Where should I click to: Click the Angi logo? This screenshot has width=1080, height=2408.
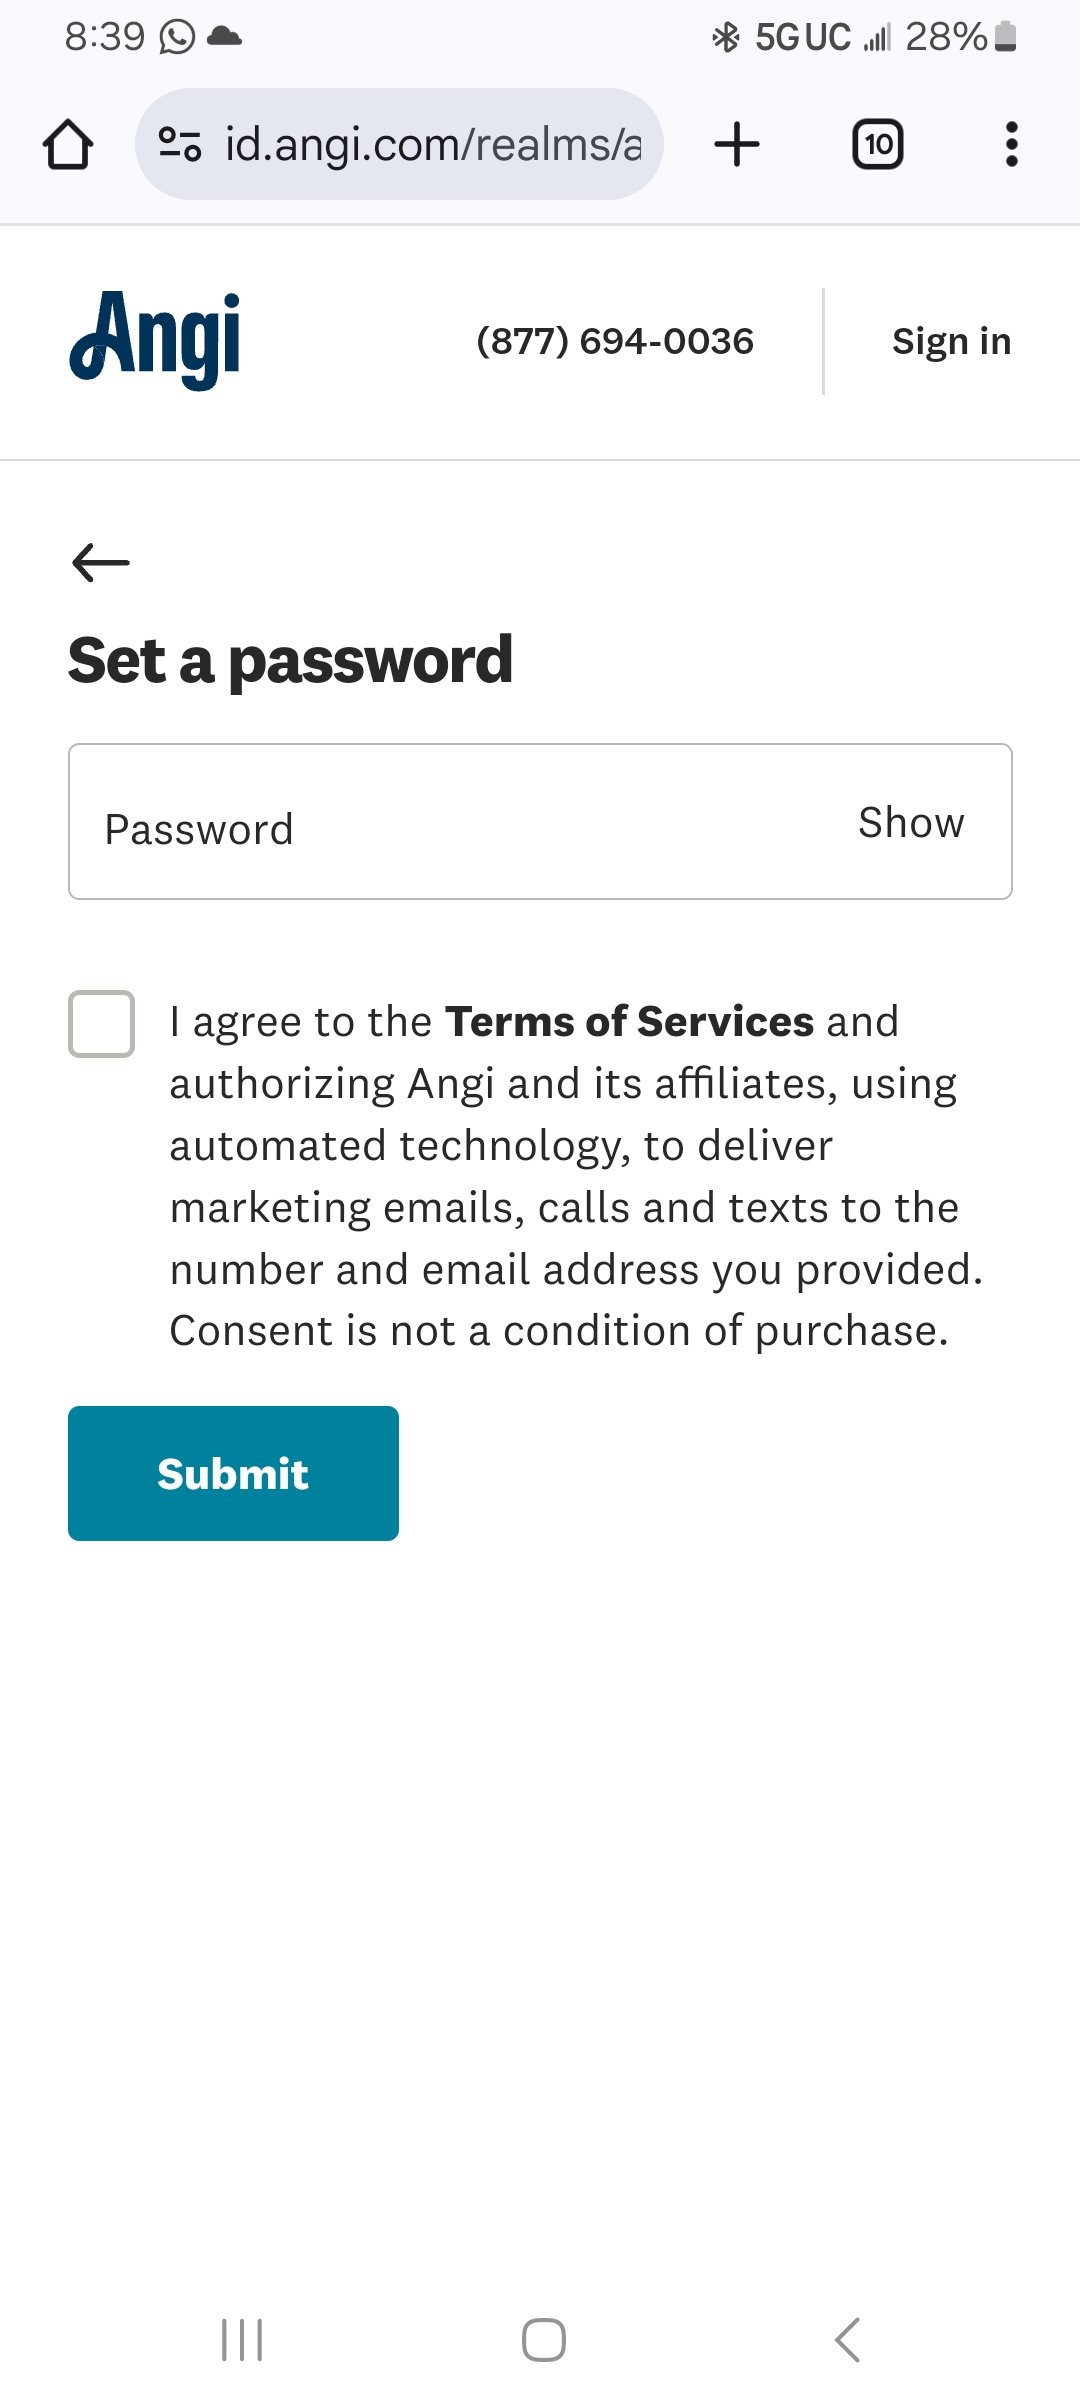(155, 340)
